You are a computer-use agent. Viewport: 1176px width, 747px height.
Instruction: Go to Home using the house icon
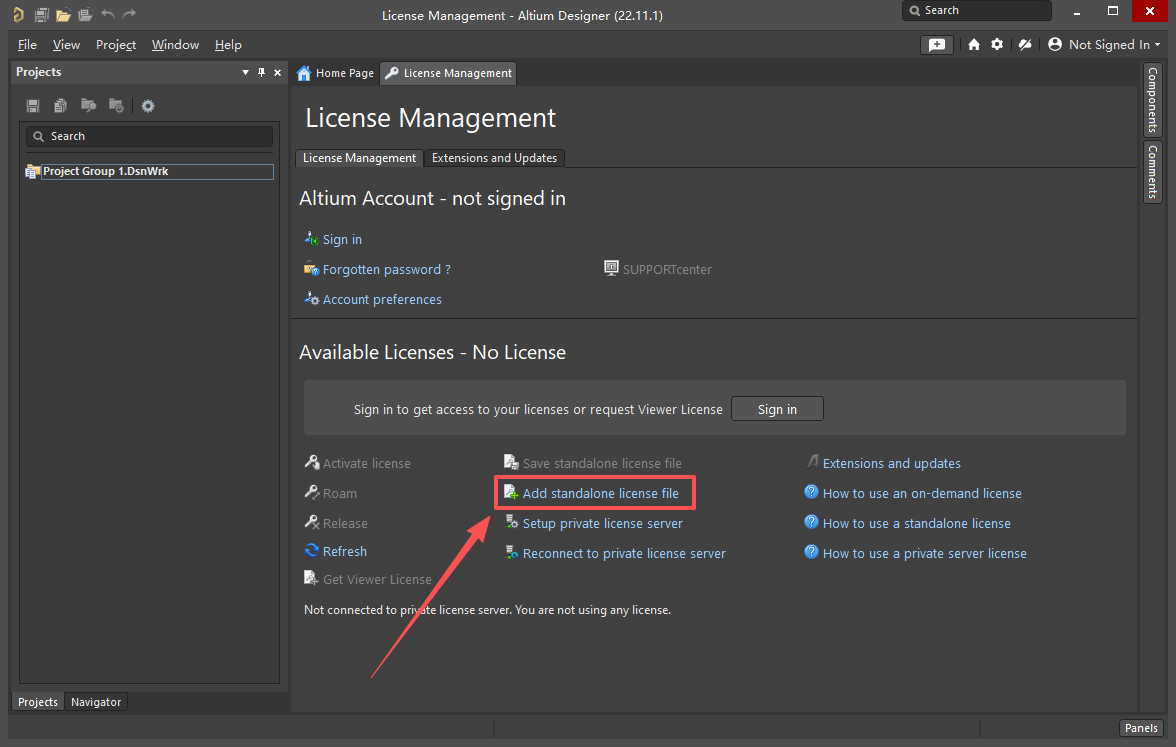point(974,45)
